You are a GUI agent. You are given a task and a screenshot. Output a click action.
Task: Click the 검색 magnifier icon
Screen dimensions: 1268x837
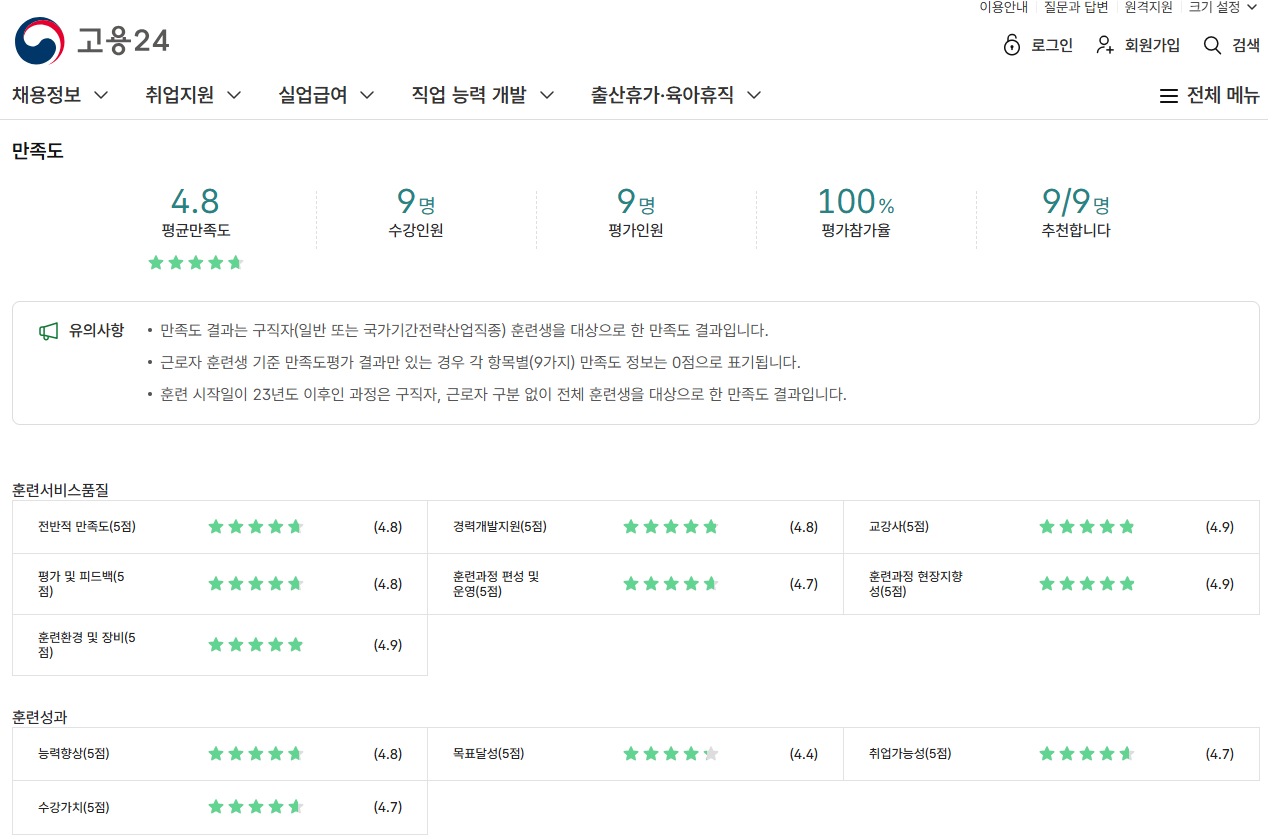coord(1212,45)
